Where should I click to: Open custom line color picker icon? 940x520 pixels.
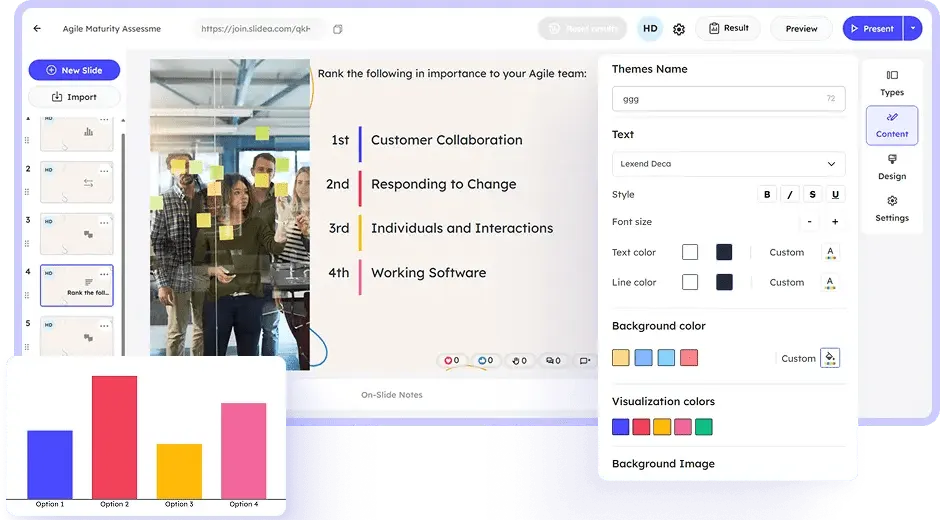(x=831, y=283)
